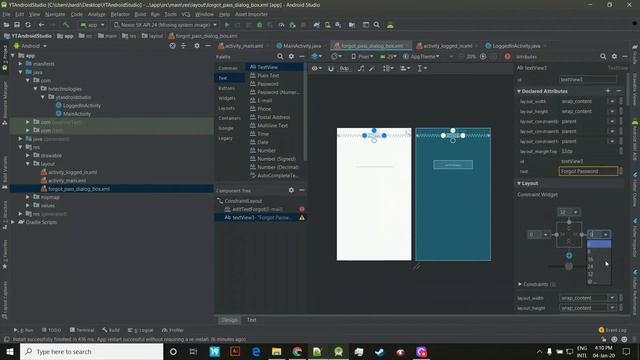Open LoggedInActivity in project tree
Screen dimensions: 640x360
[82, 105]
